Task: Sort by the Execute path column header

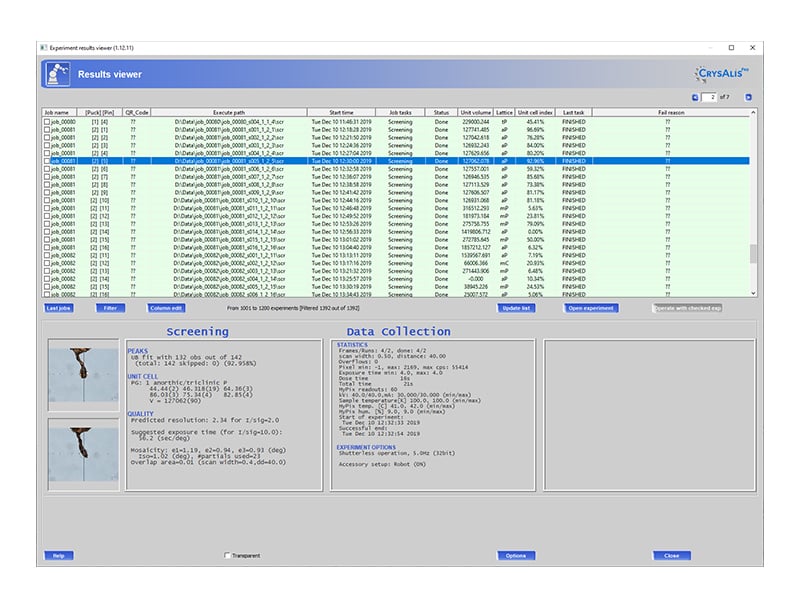Action: 229,112
